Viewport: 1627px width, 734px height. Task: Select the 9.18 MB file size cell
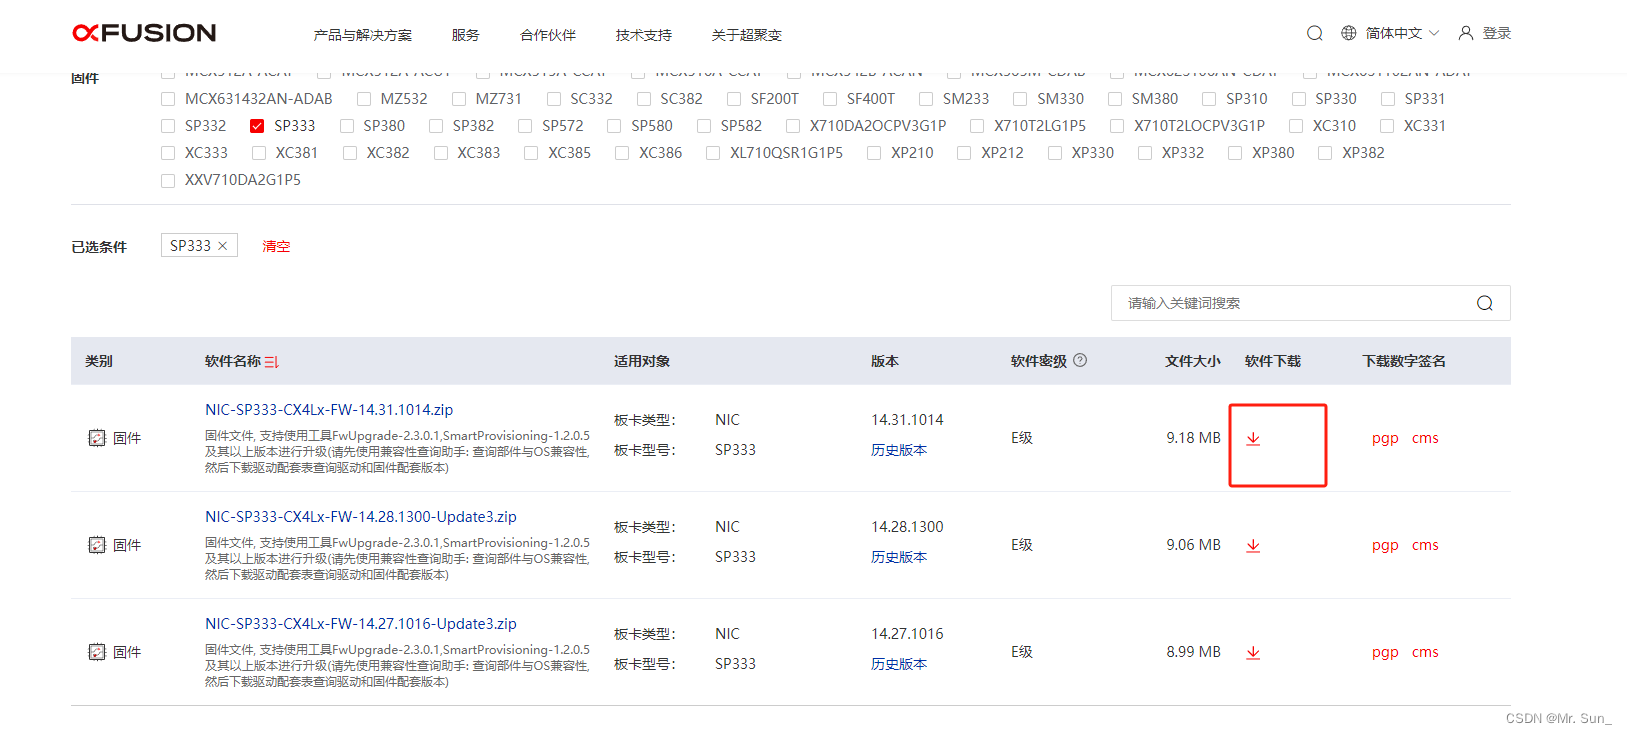coord(1193,438)
